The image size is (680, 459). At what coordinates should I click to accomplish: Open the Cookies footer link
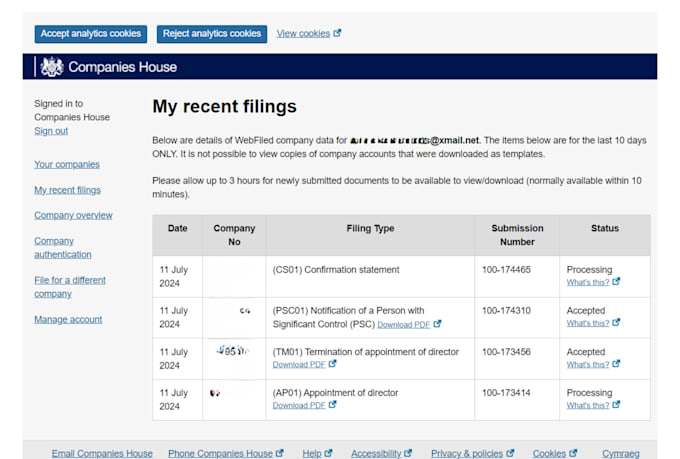[x=549, y=453]
